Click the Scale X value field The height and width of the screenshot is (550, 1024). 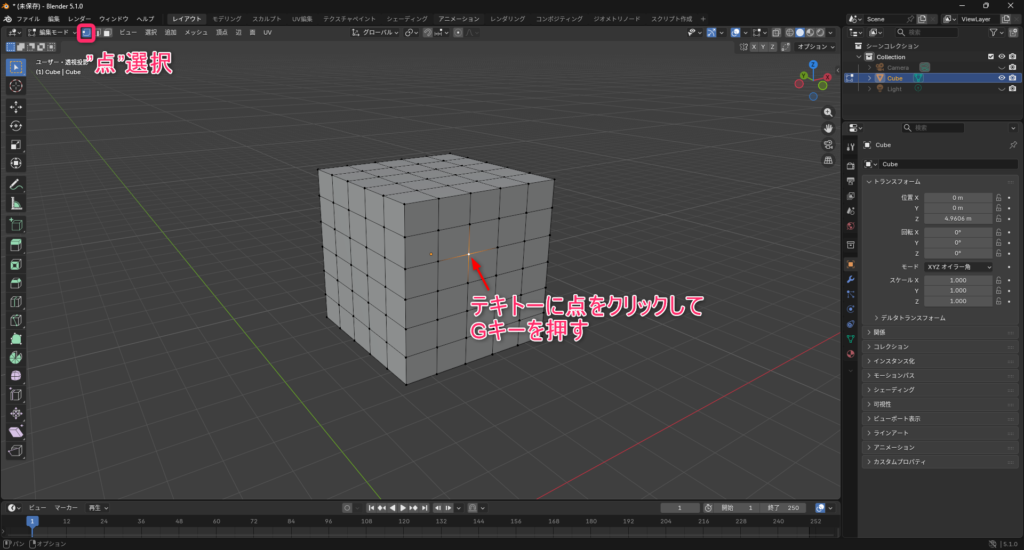(957, 280)
